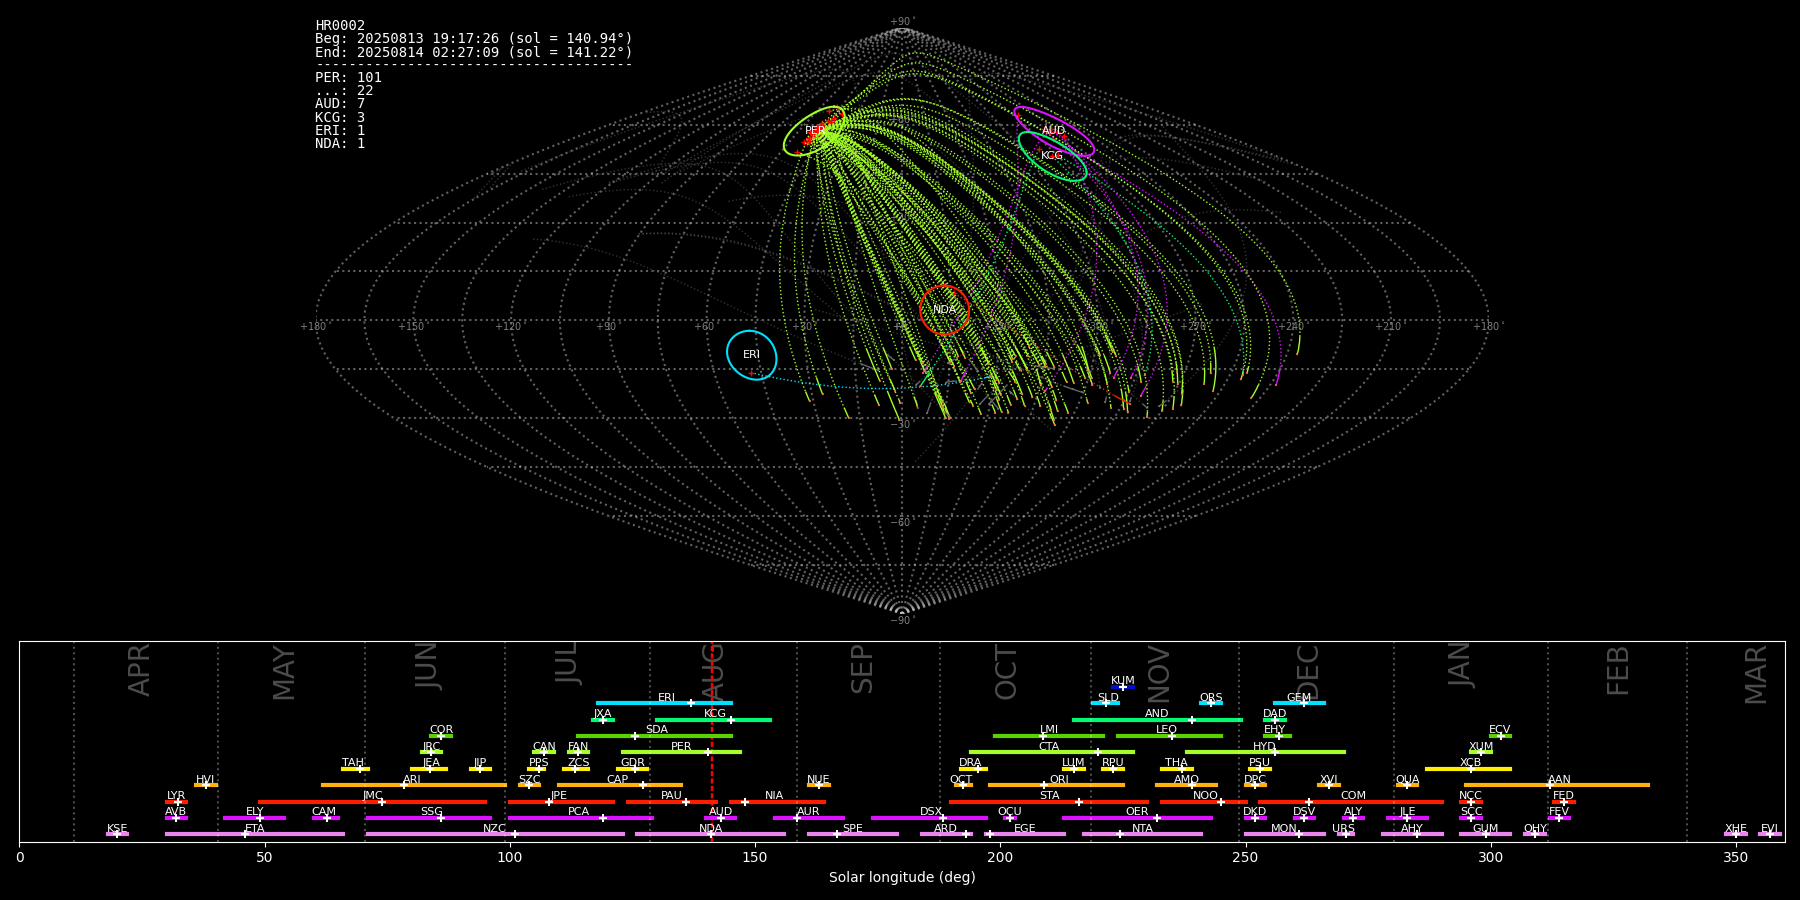Select the NUE shower bar in September
The height and width of the screenshot is (900, 1800).
point(819,785)
